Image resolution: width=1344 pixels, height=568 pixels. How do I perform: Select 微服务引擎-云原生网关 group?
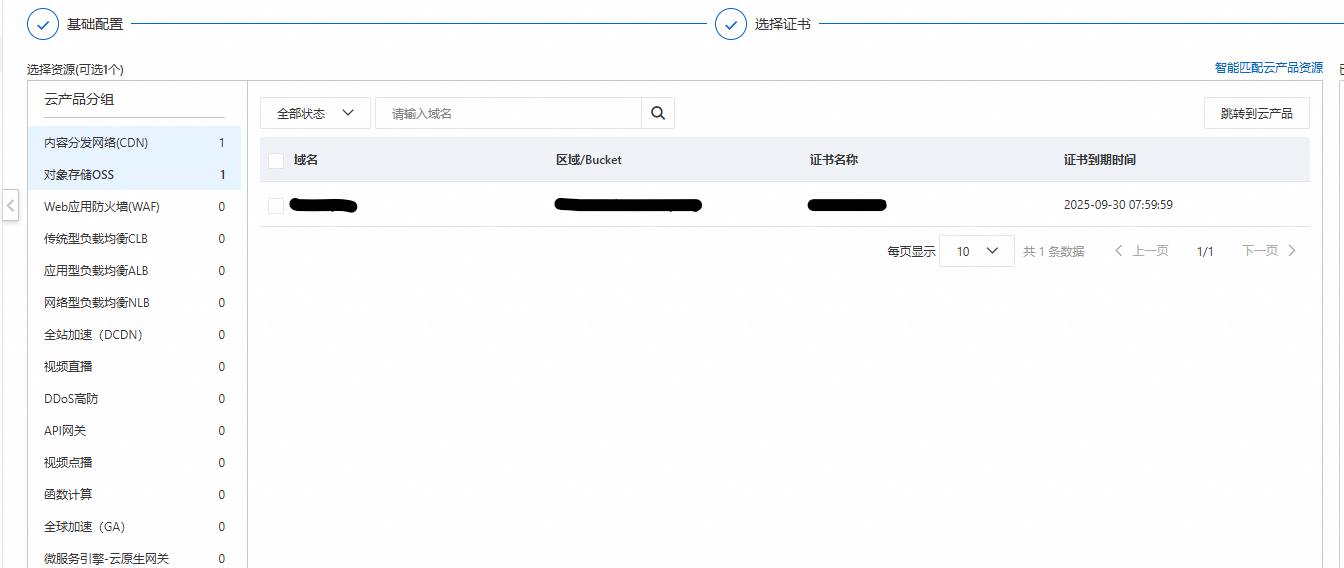134,557
